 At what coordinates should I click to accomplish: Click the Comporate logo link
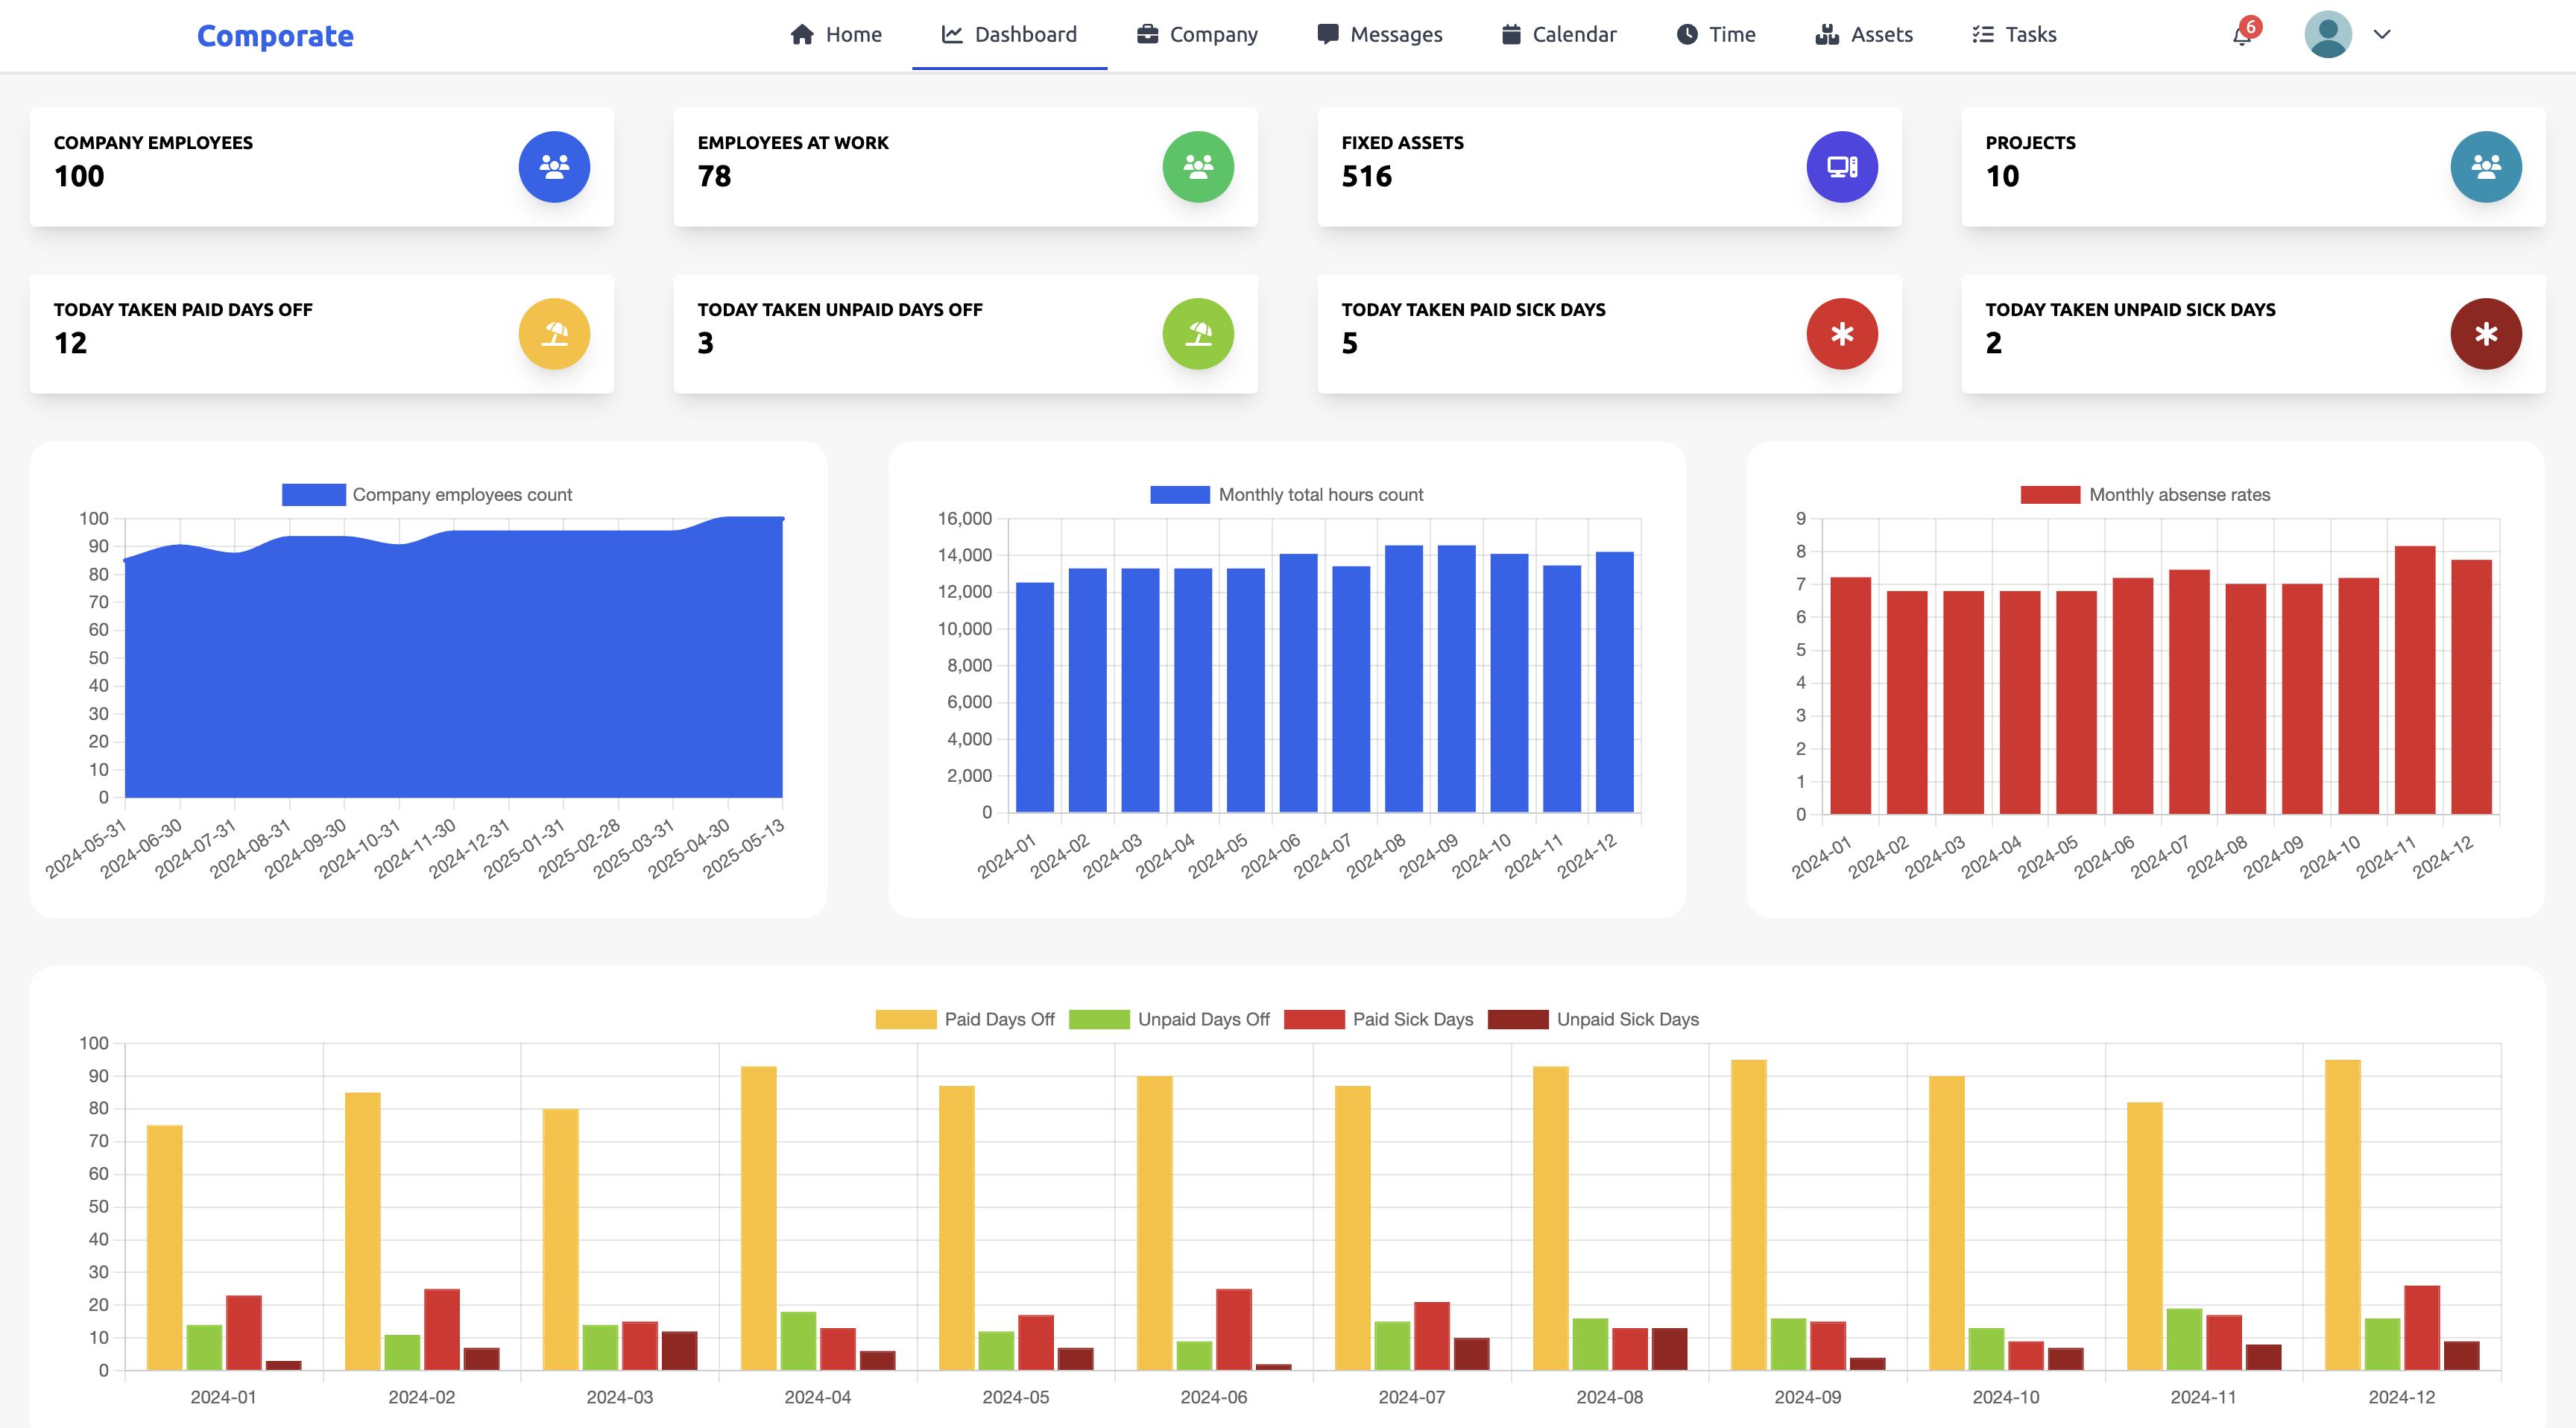(274, 36)
